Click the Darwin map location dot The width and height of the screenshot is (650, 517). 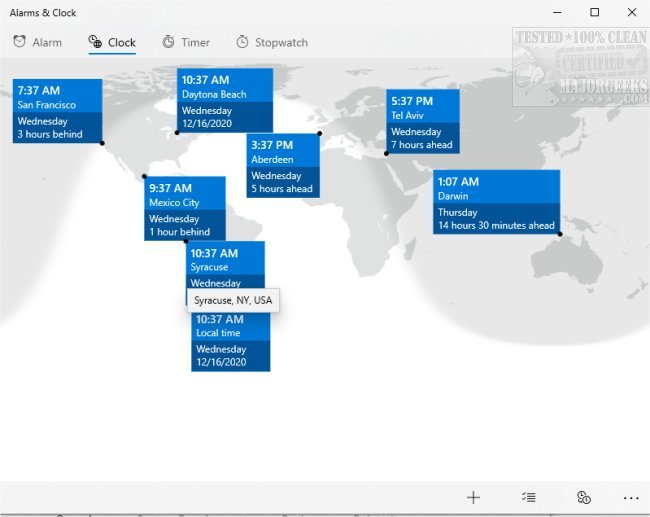[560, 234]
